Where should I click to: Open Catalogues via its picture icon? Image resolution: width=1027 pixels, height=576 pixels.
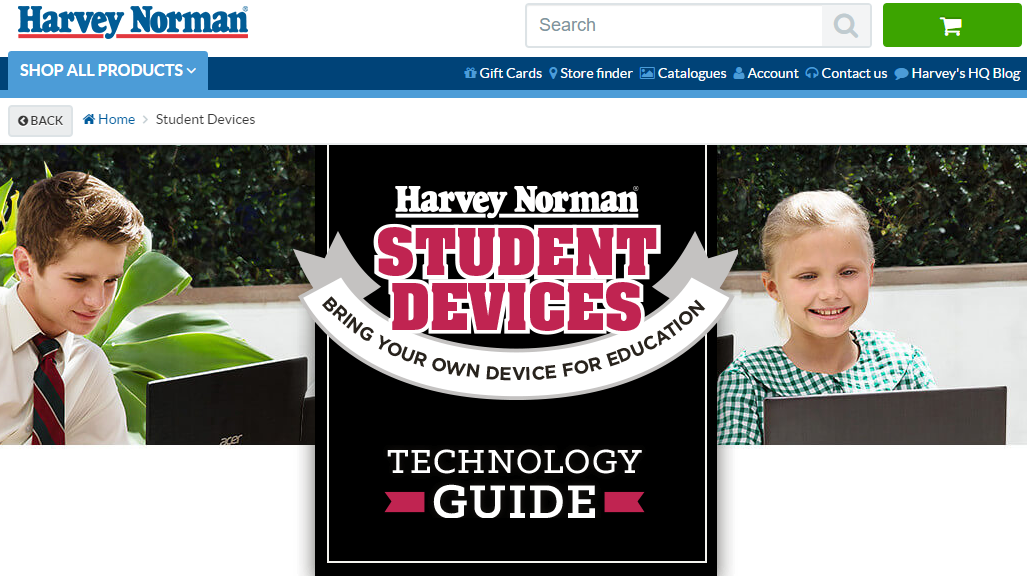point(647,73)
